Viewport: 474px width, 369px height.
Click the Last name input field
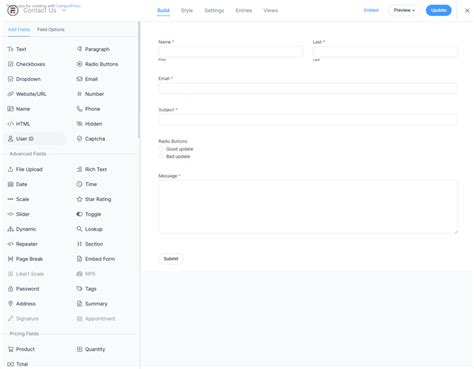tap(385, 52)
